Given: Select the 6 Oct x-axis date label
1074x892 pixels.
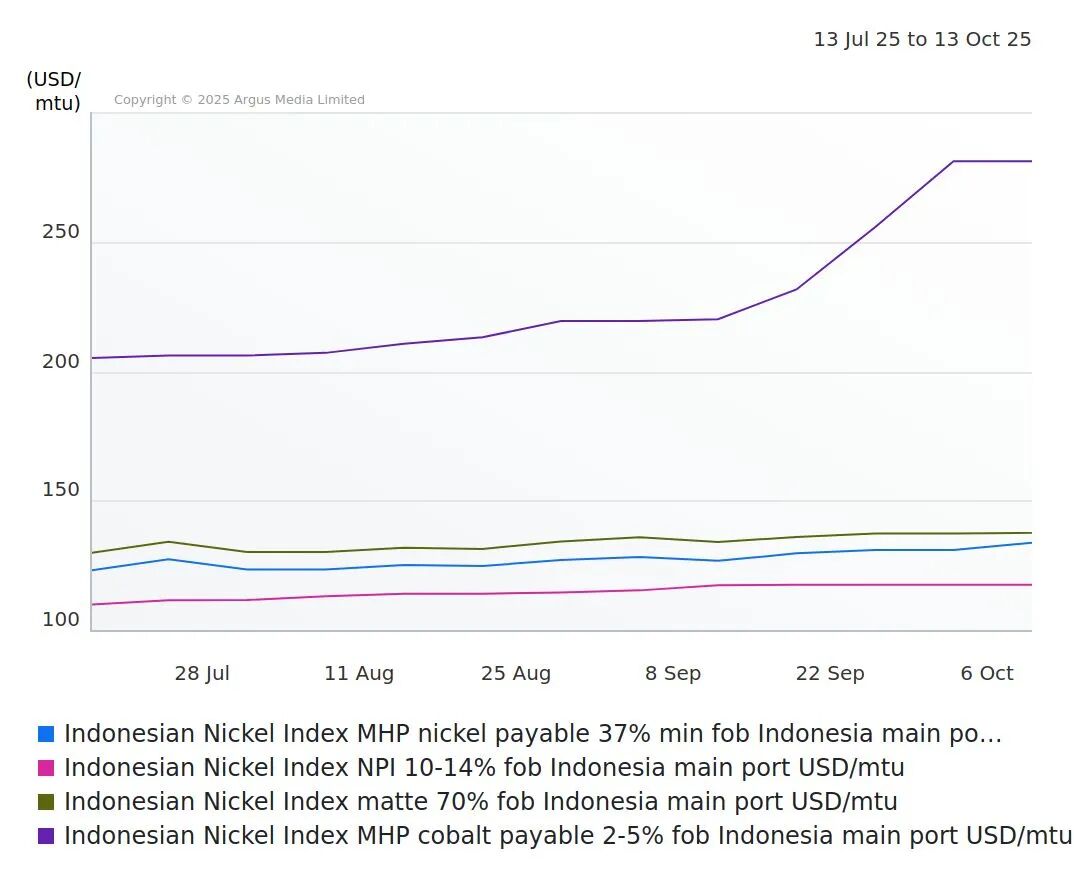Looking at the screenshot, I should pos(987,673).
